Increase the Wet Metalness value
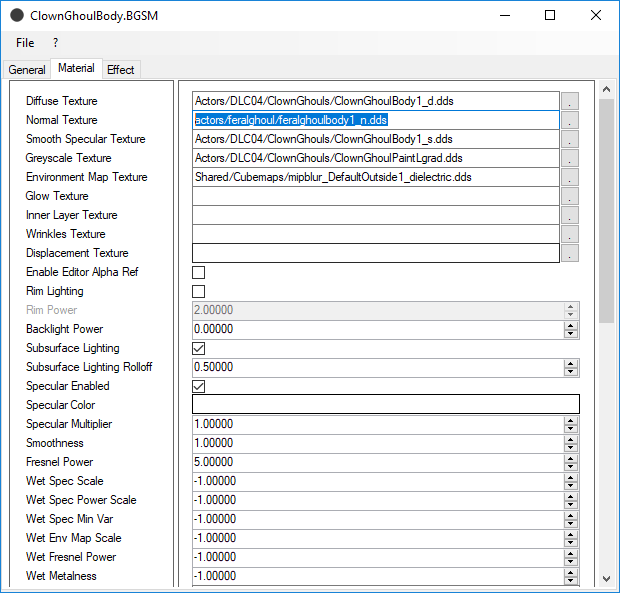Viewport: 620px width, 593px height. coord(571,572)
